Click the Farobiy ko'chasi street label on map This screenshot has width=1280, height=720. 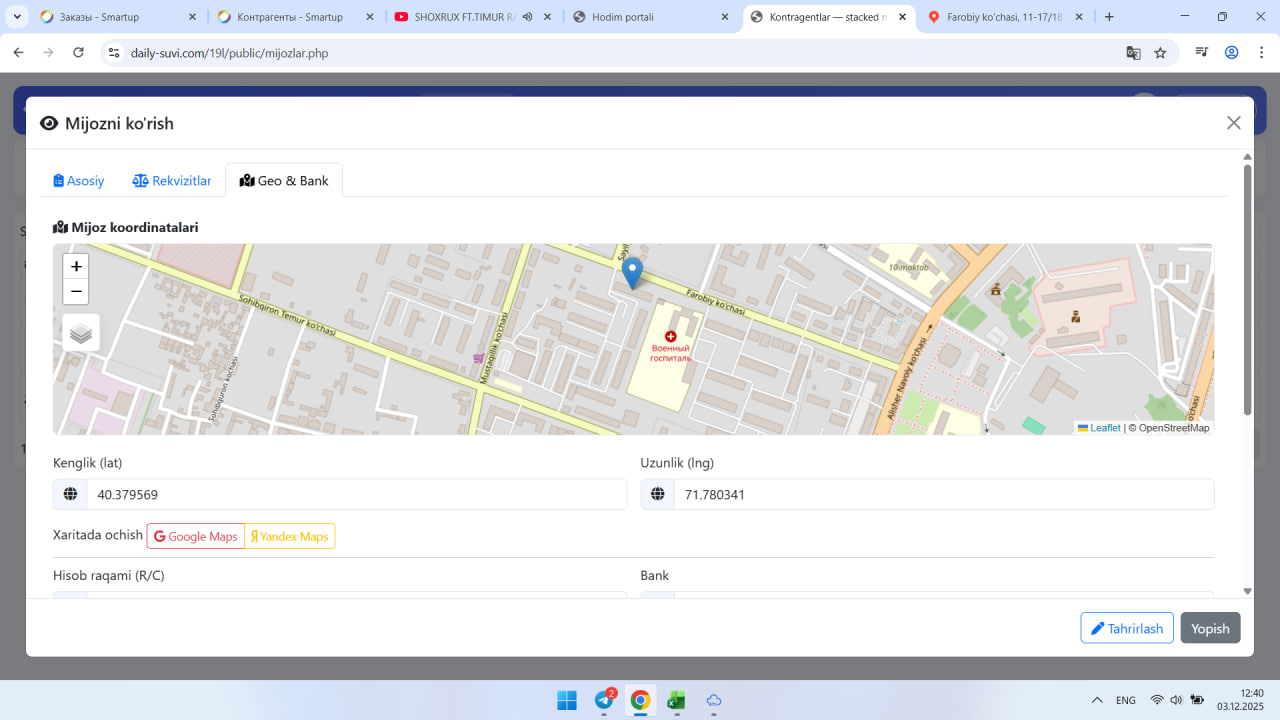pos(716,301)
